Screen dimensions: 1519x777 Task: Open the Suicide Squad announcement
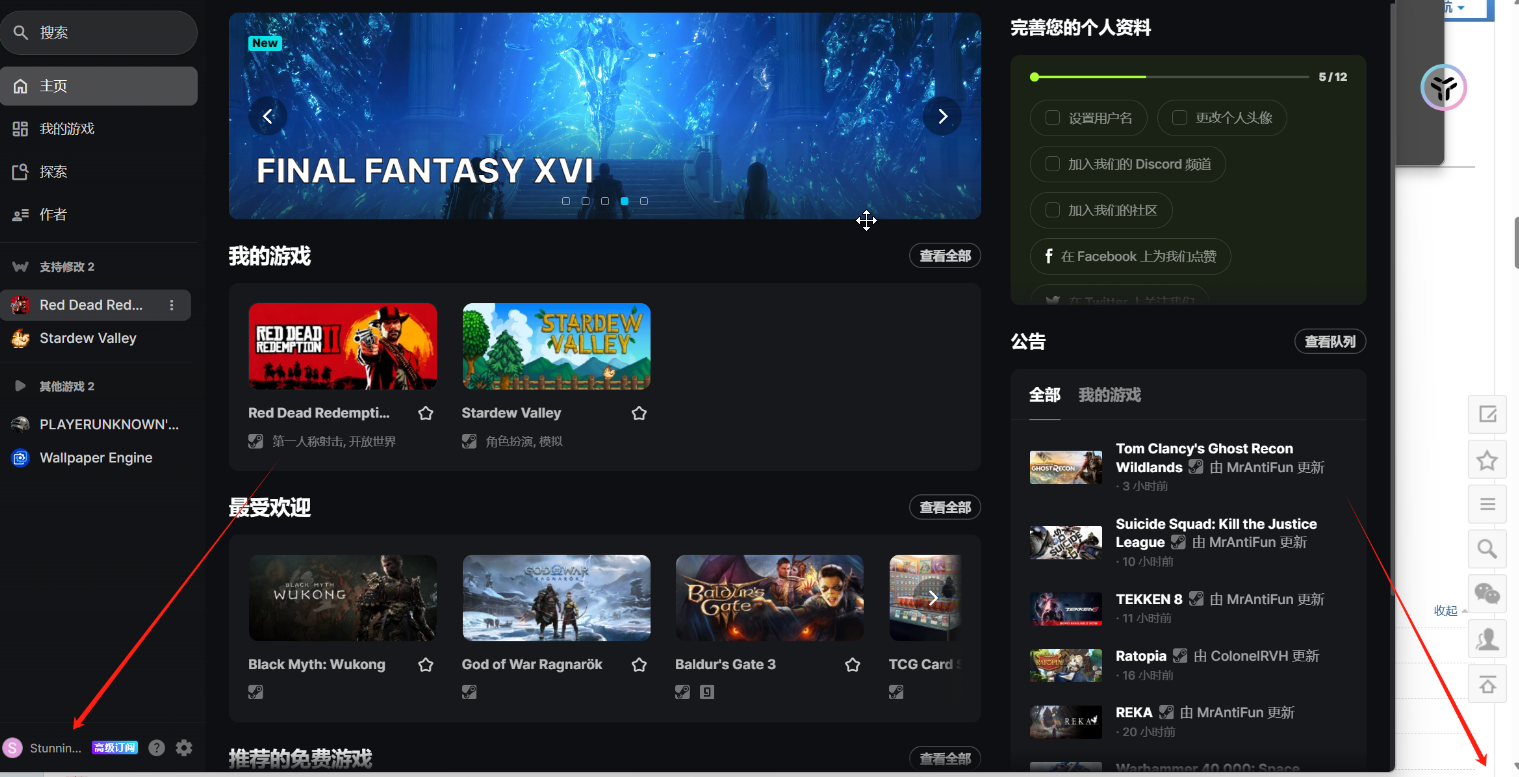point(1188,542)
